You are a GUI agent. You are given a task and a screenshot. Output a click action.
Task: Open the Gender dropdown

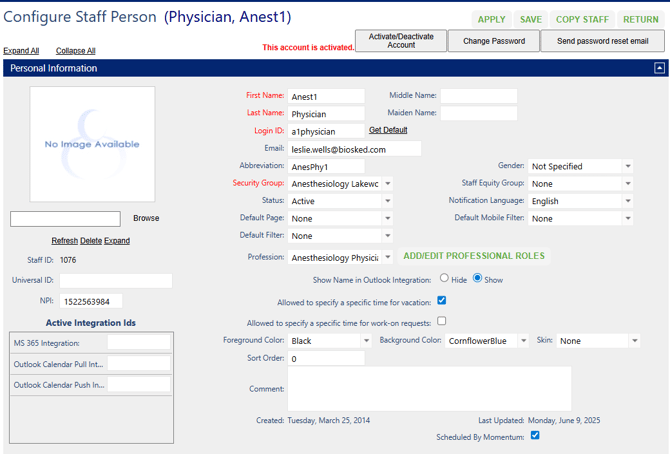(581, 167)
